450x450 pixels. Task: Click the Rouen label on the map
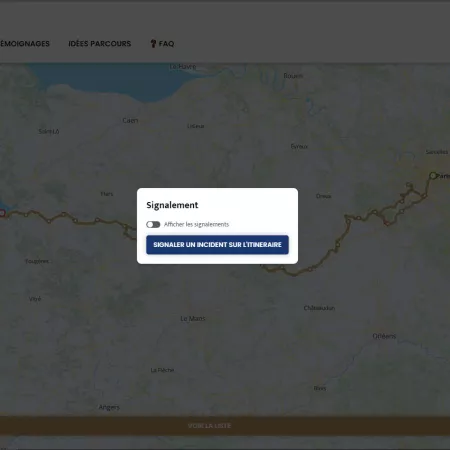pos(293,76)
